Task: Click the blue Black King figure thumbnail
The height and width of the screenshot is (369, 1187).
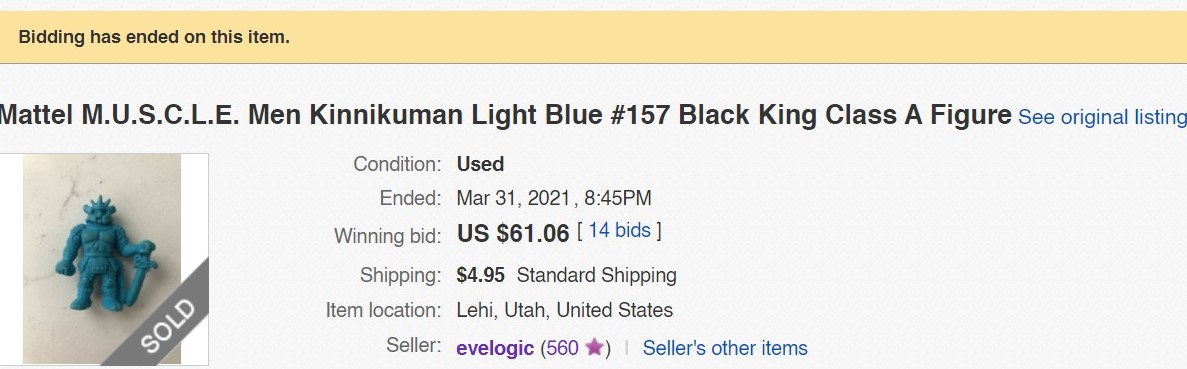Action: tap(104, 259)
